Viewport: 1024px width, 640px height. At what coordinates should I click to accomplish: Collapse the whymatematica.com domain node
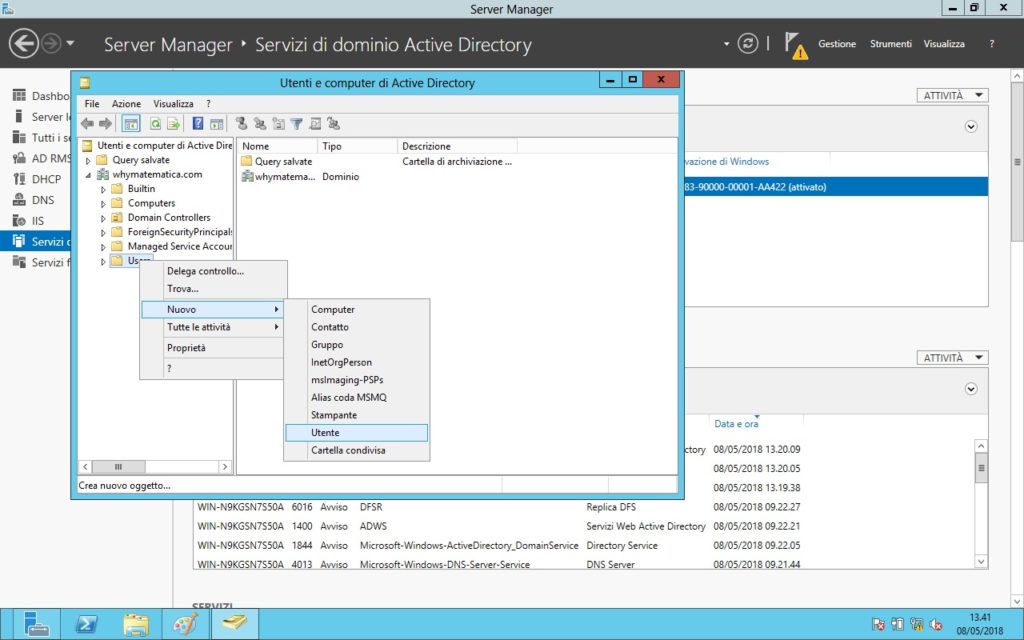pos(88,175)
